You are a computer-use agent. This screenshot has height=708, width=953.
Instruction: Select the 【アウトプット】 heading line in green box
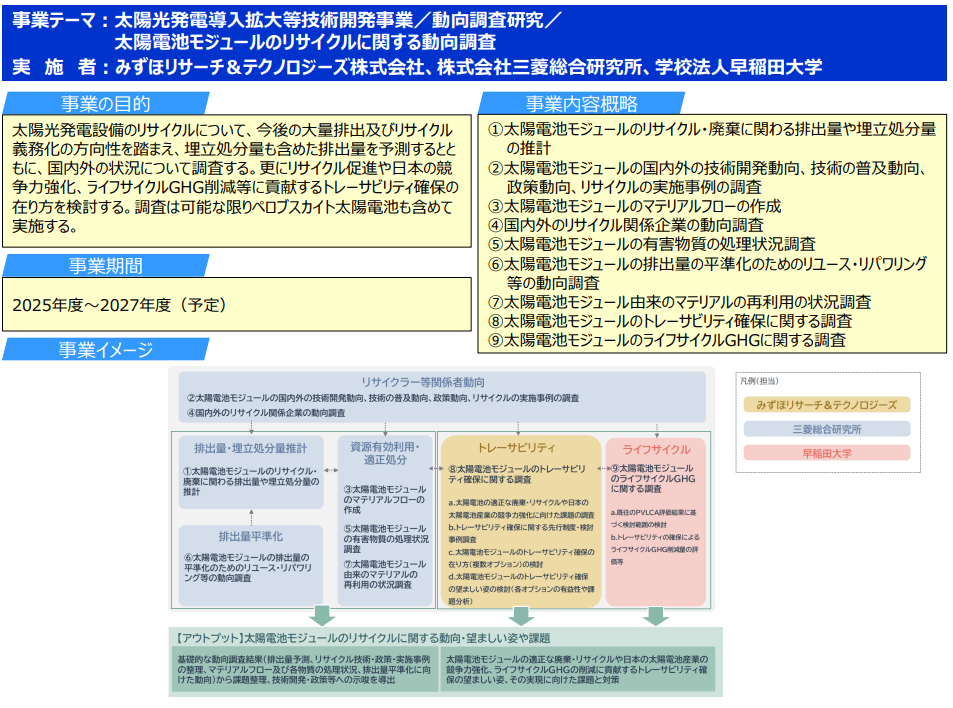[362, 638]
